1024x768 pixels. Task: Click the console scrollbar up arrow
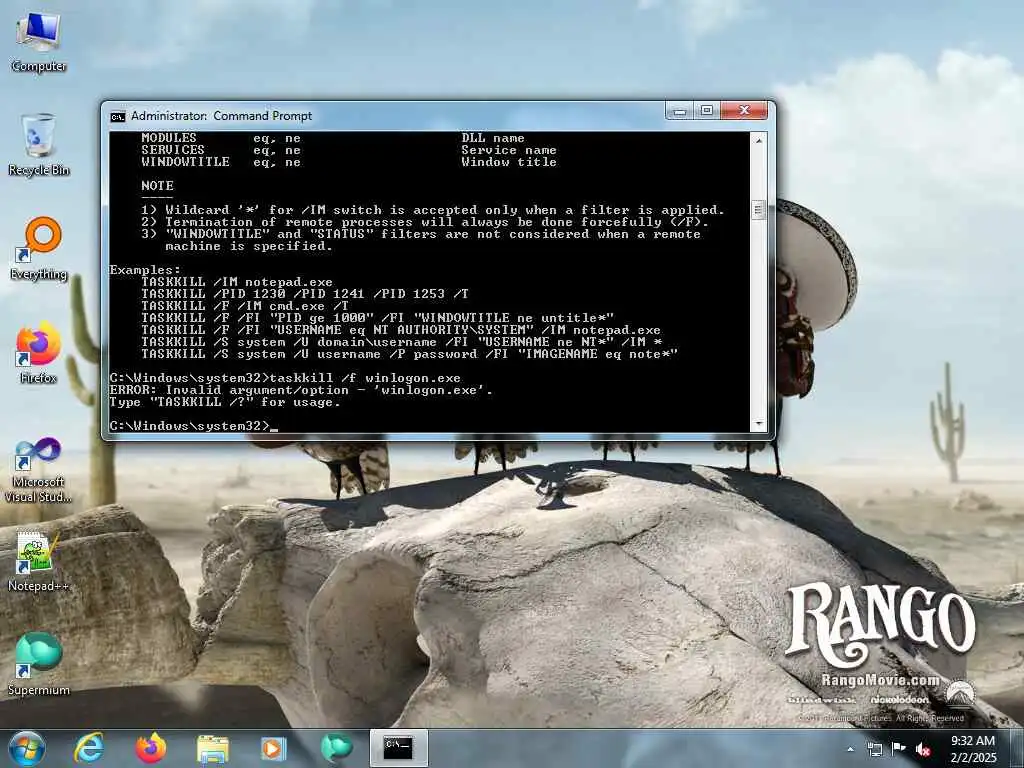tap(759, 140)
